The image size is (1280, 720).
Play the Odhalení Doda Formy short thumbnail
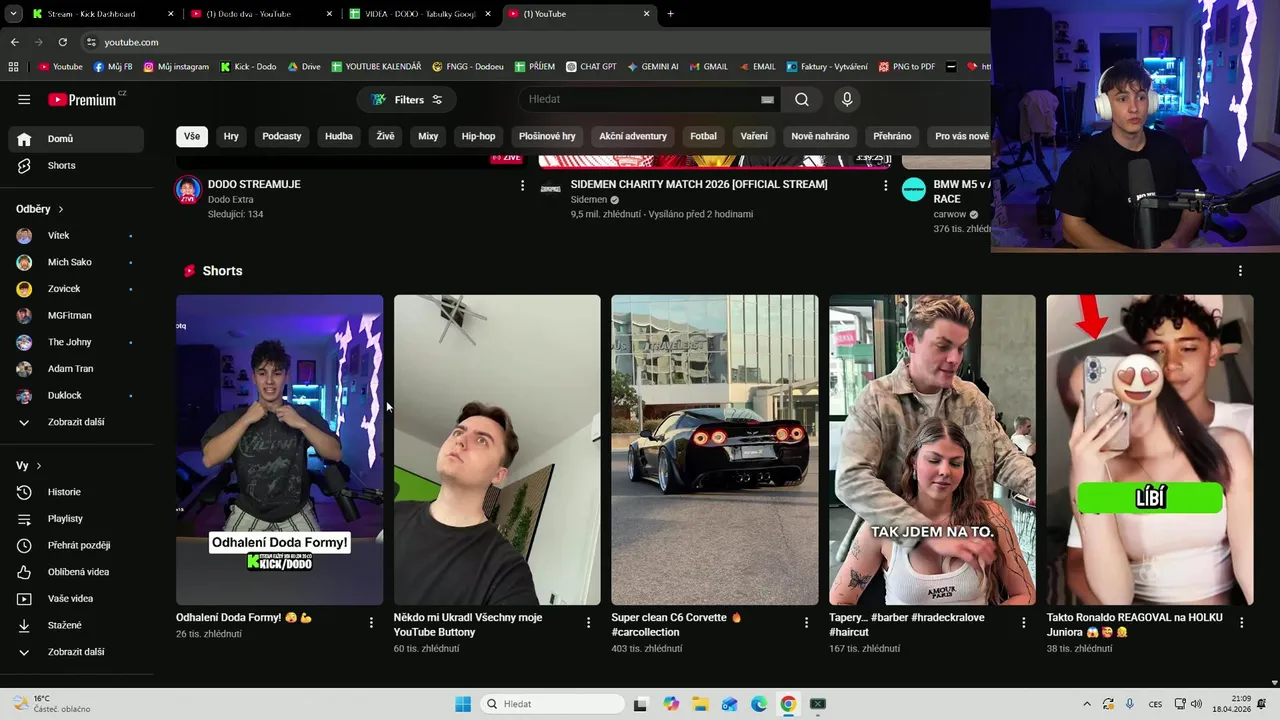pos(279,450)
